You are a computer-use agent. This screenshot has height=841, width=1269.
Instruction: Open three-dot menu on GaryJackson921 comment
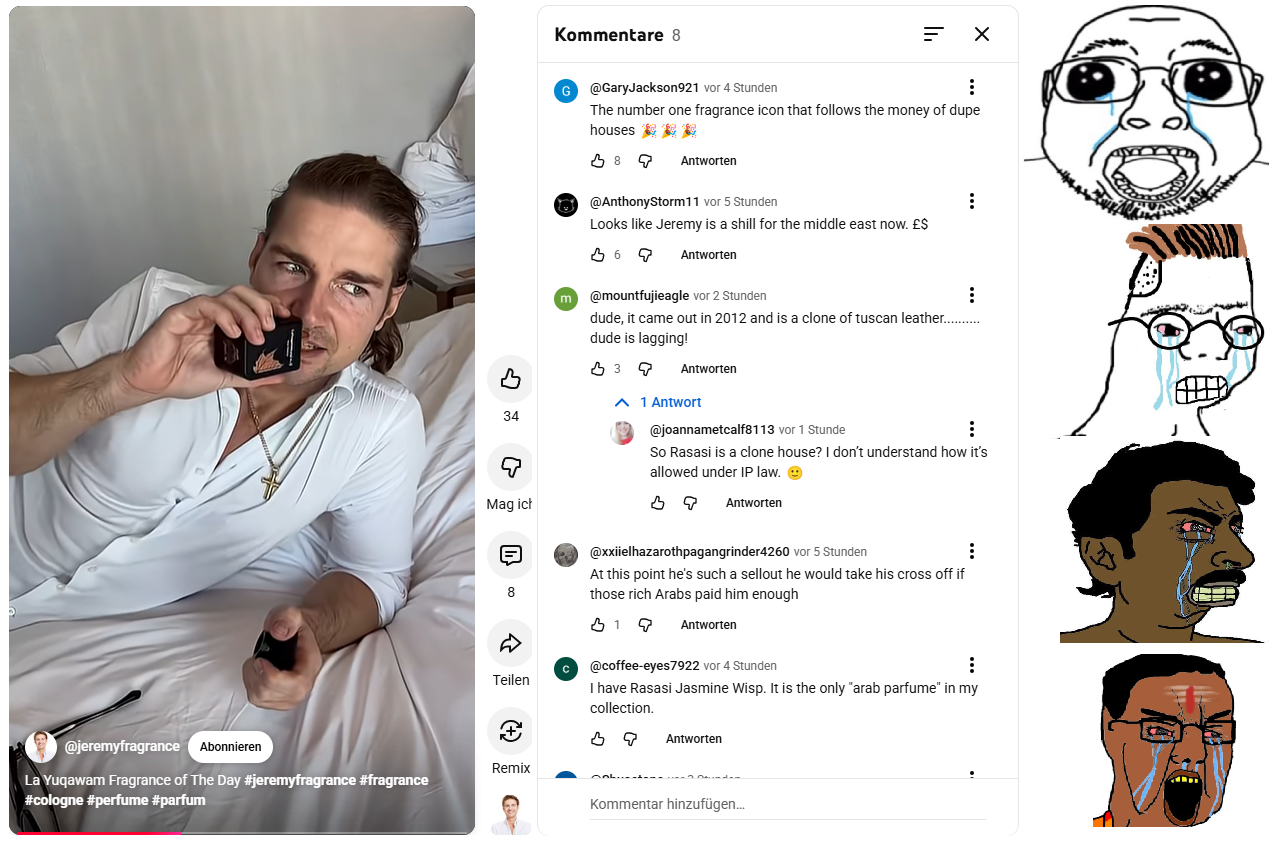point(971,87)
